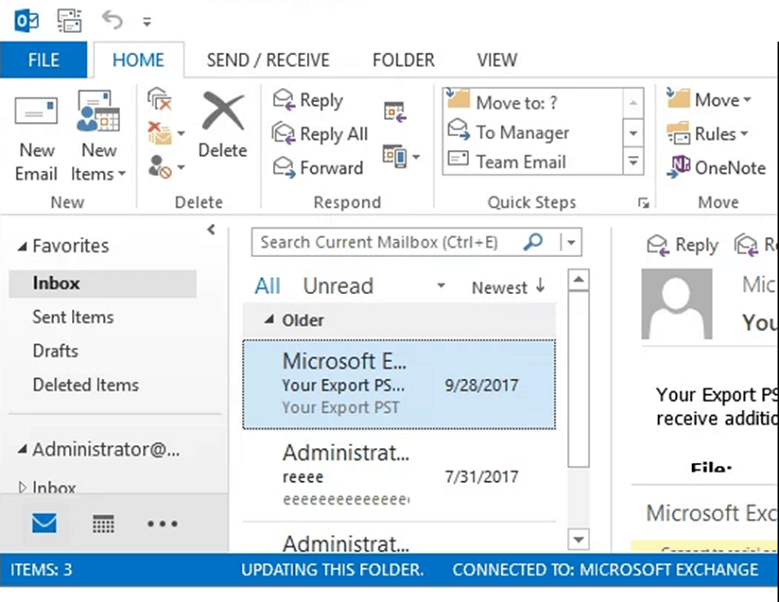Switch to the HOME ribbon tab

[138, 60]
